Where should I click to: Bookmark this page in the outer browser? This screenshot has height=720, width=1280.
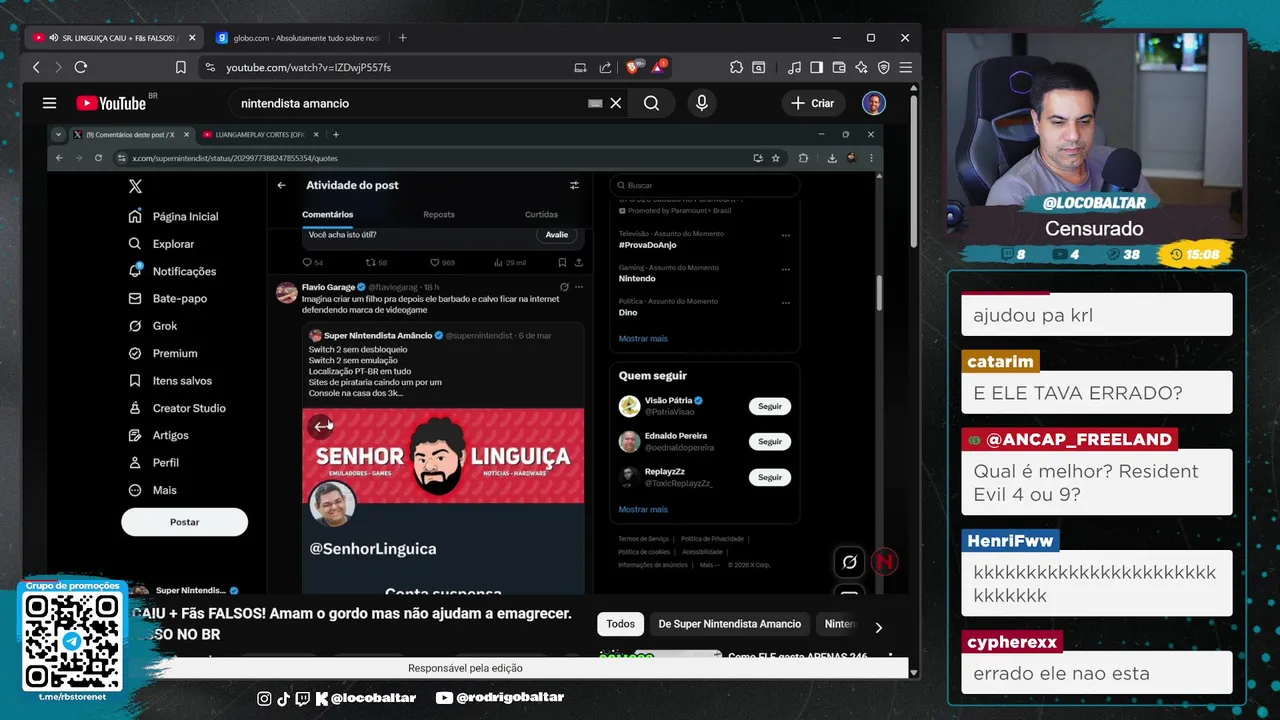pos(181,67)
